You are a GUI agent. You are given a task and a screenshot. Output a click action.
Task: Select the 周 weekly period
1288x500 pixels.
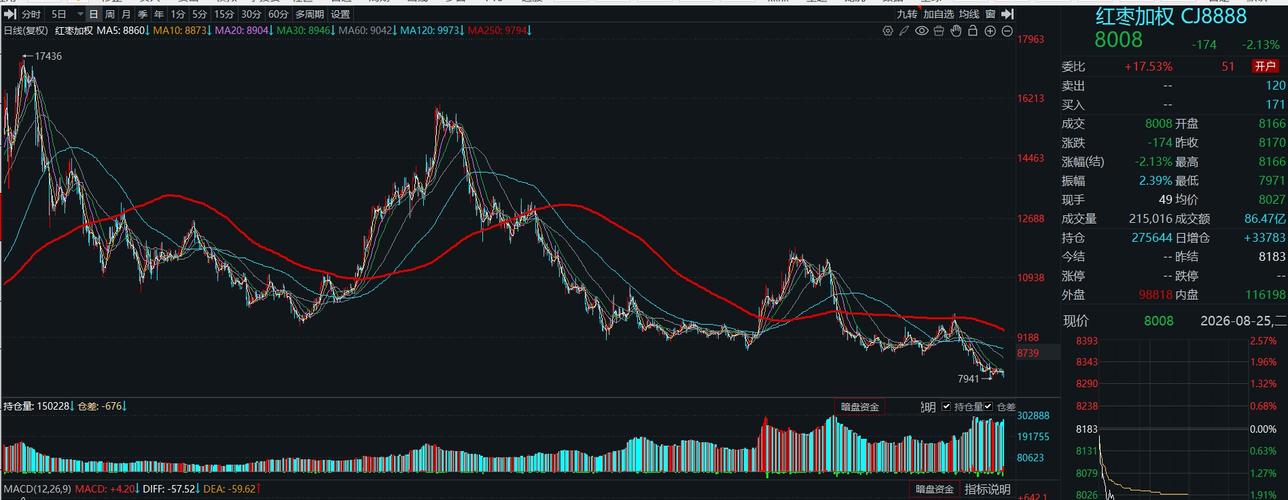click(110, 14)
